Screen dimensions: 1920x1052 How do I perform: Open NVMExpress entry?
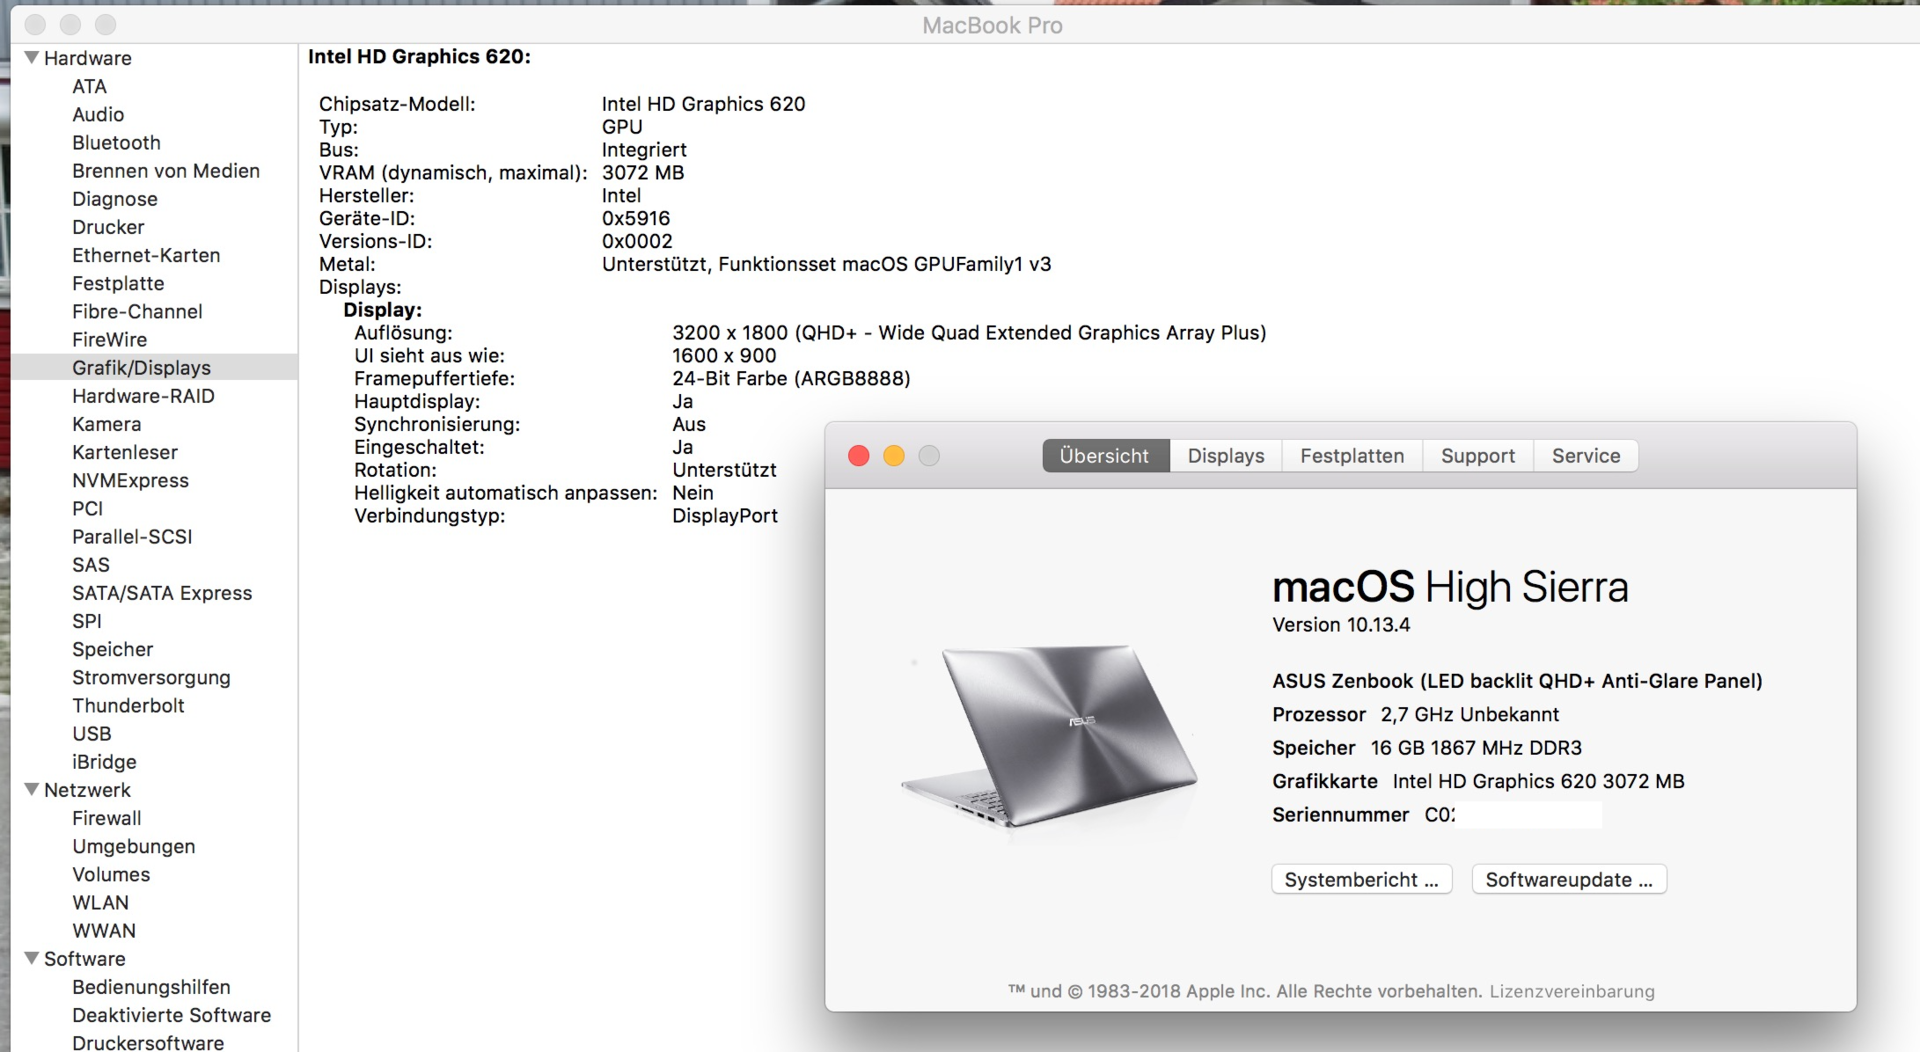click(x=130, y=481)
